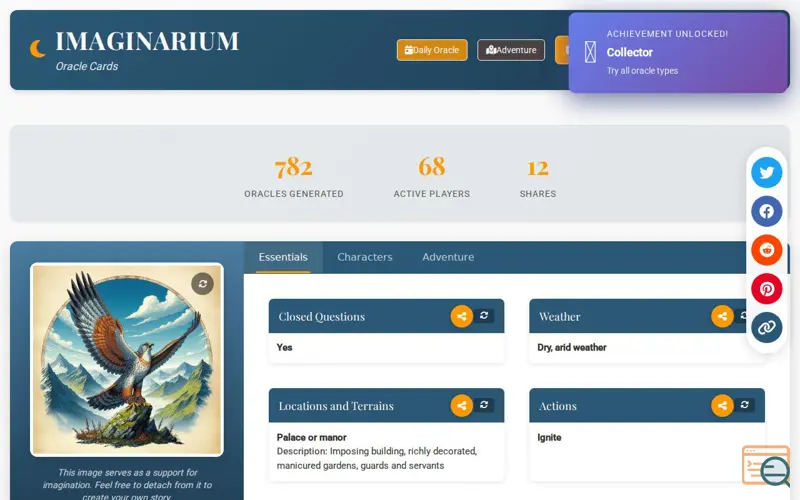Share on Facebook

pos(766,211)
